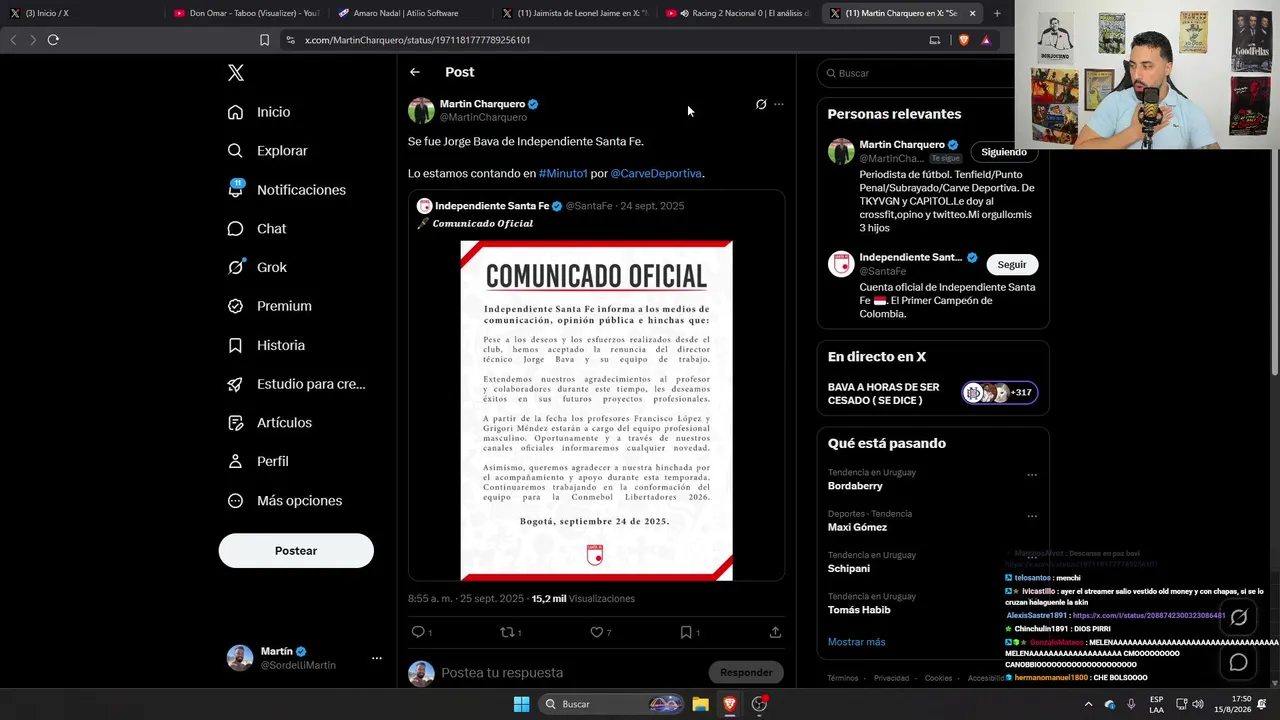Image resolution: width=1280 pixels, height=720 pixels.
Task: Click Mostrar más under trends
Action: (856, 642)
